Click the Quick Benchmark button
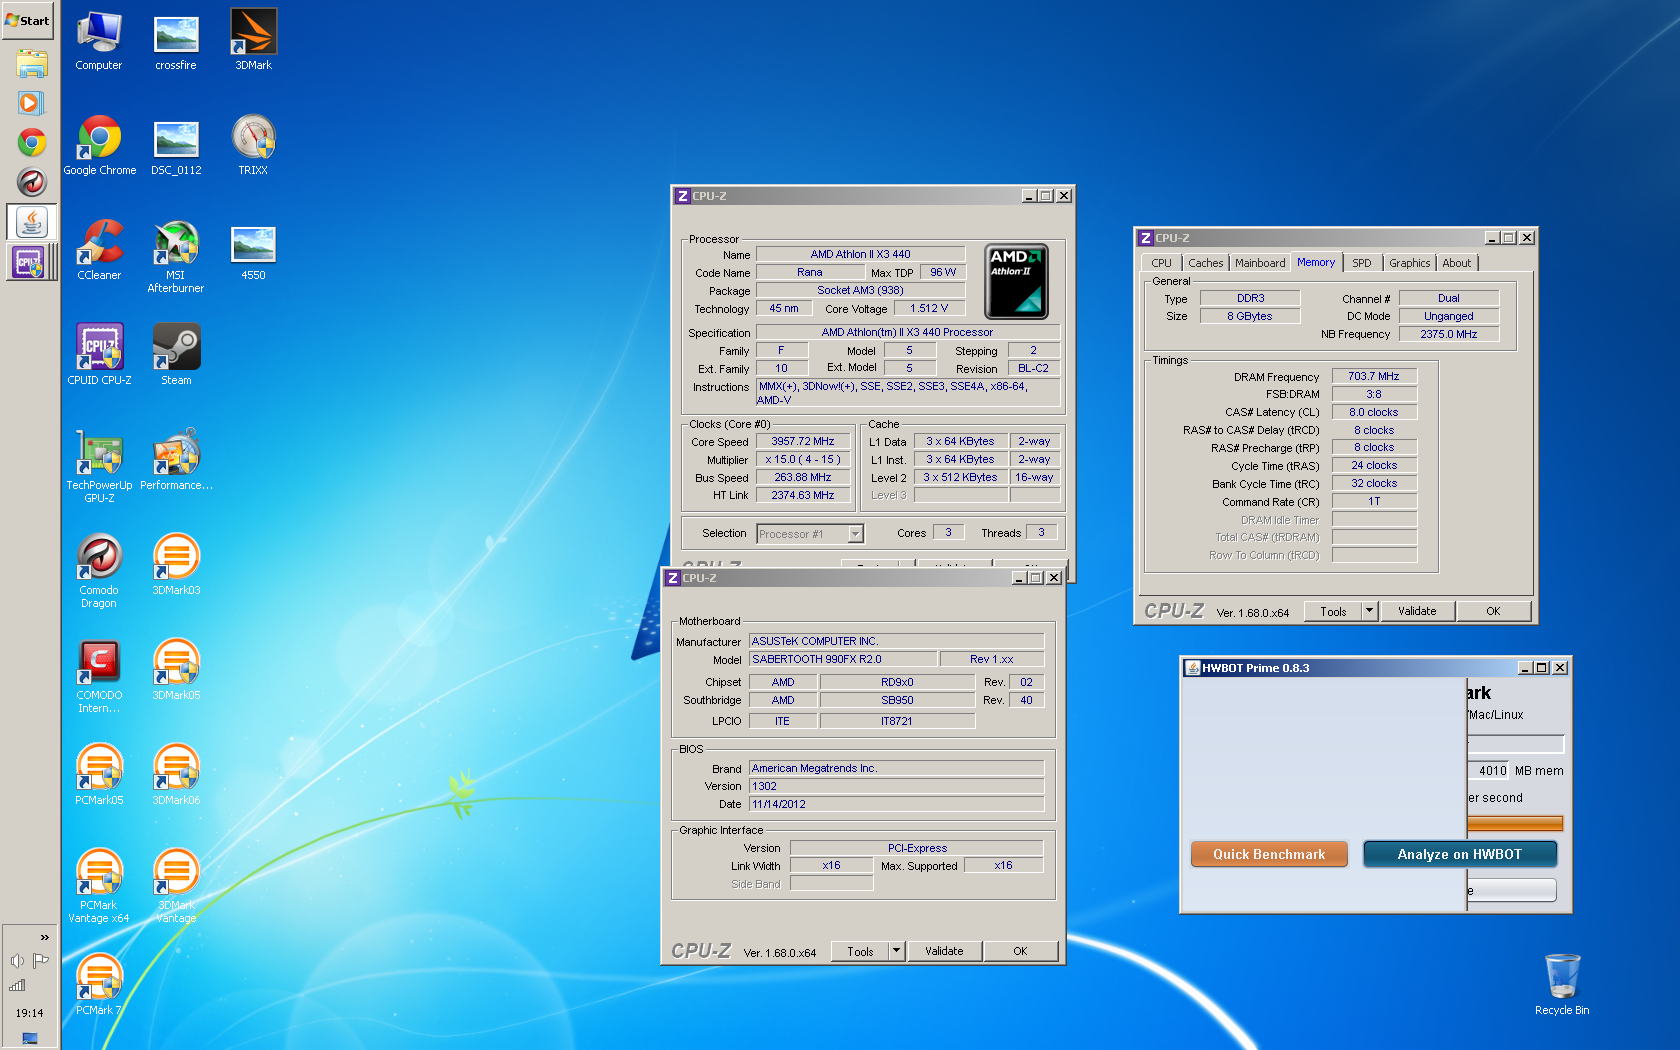The image size is (1680, 1050). [1269, 854]
